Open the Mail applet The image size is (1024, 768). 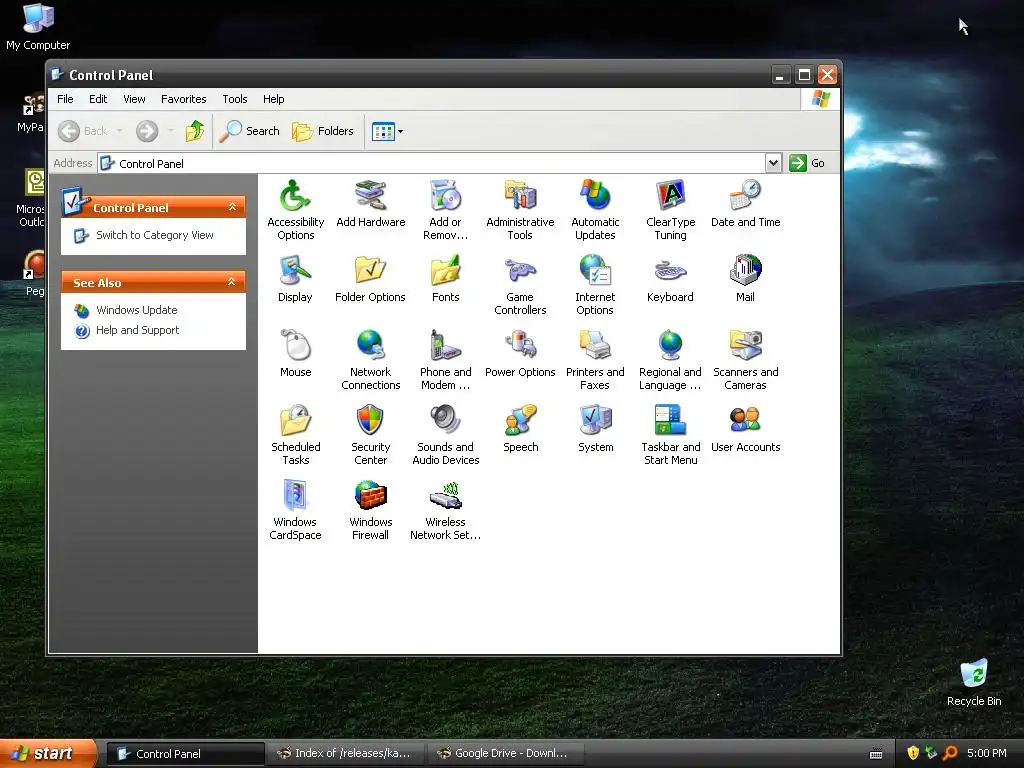745,278
